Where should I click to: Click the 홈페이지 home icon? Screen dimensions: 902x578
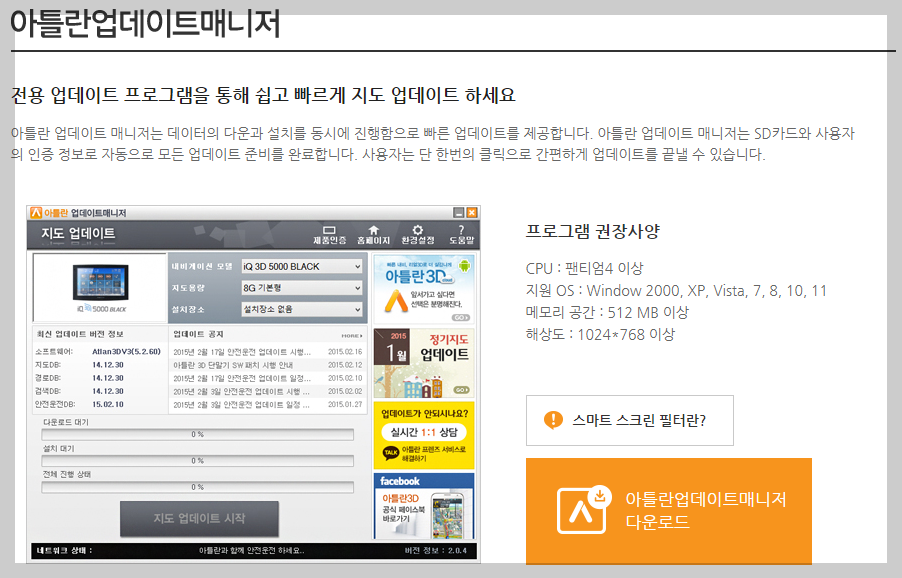click(374, 229)
